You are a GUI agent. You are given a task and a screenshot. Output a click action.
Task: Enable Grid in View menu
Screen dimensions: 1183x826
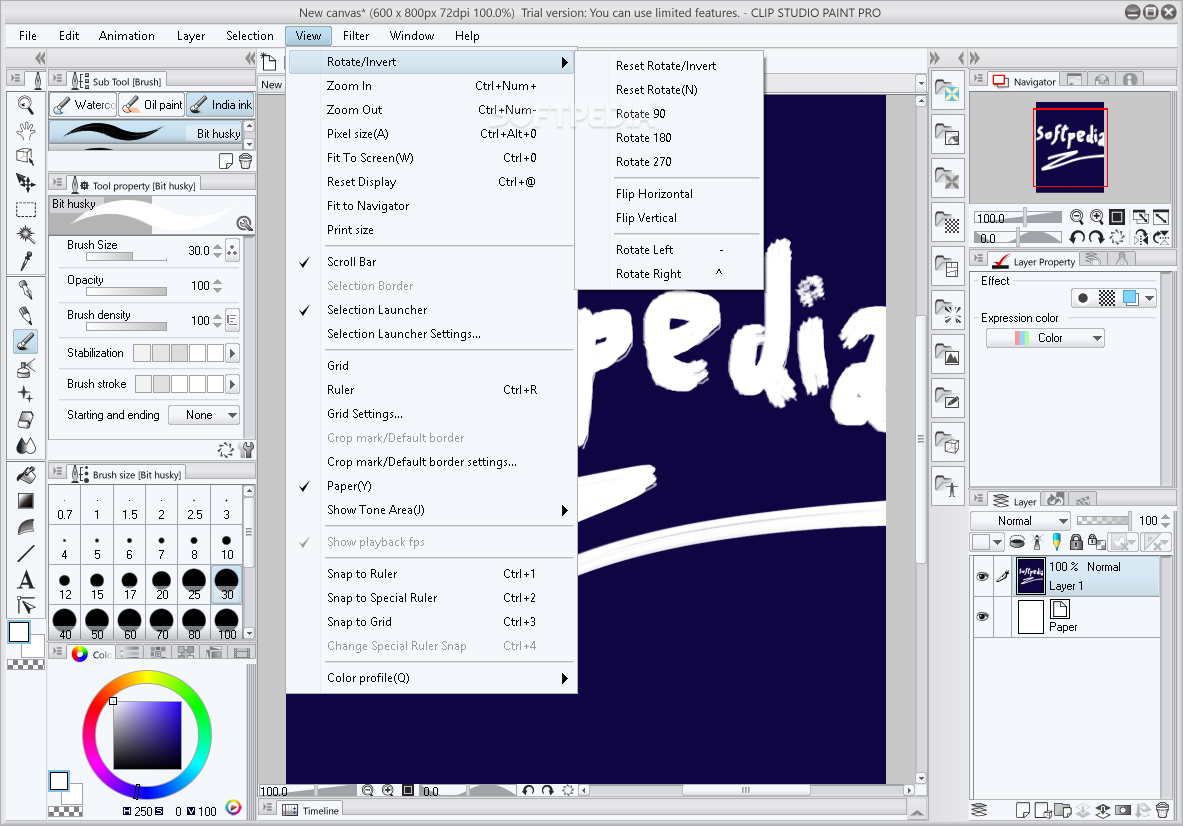coord(430,366)
